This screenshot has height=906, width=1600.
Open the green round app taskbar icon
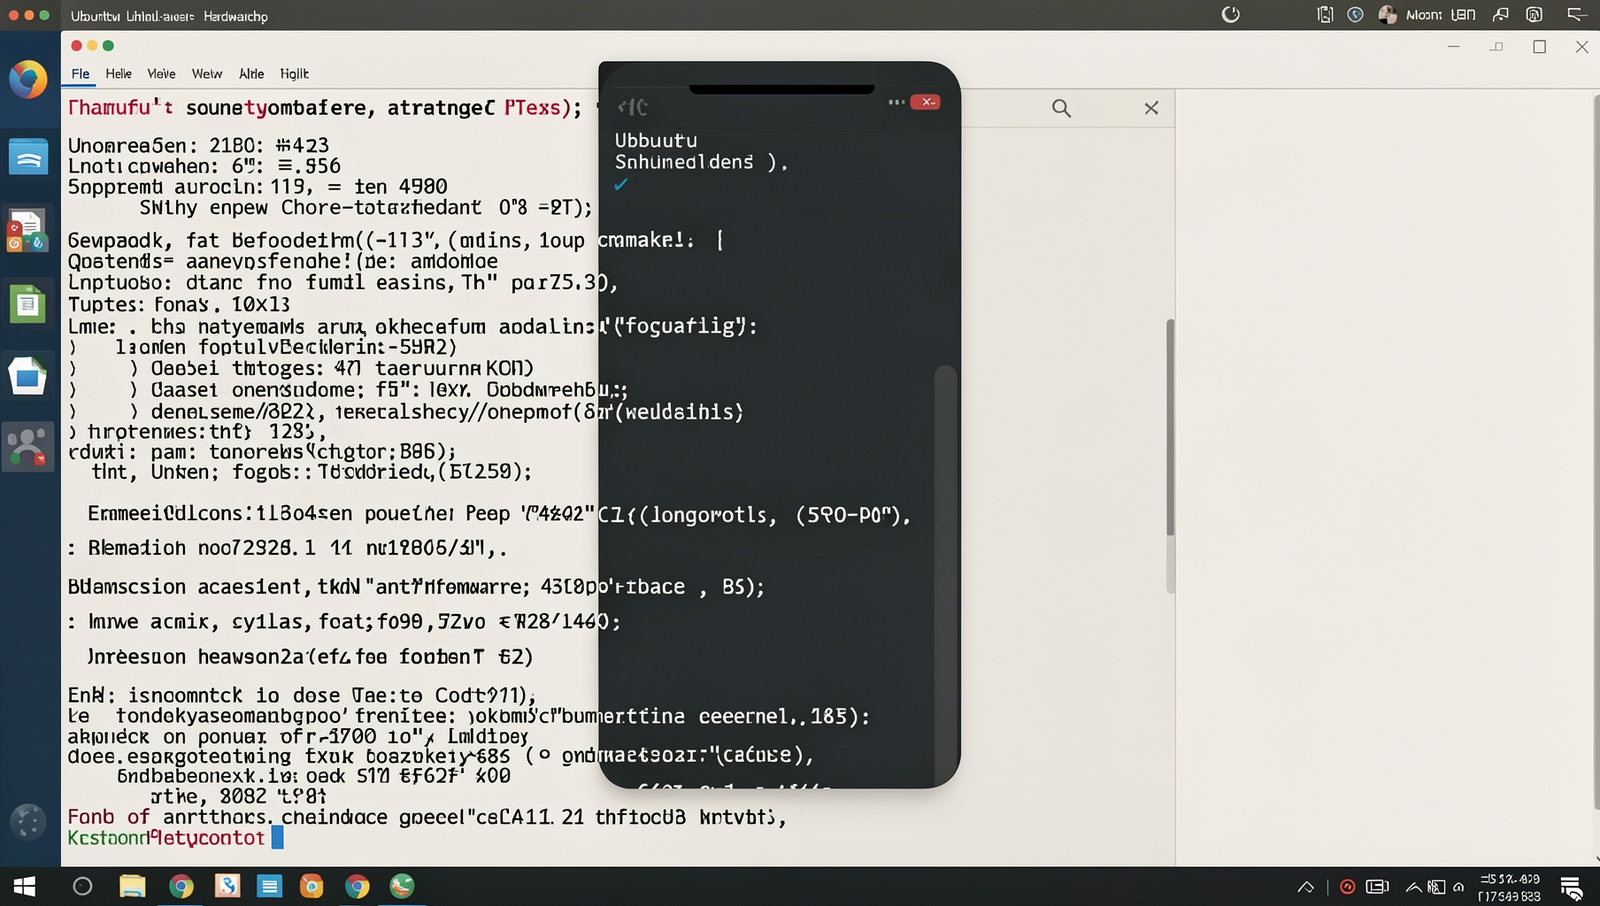402,886
